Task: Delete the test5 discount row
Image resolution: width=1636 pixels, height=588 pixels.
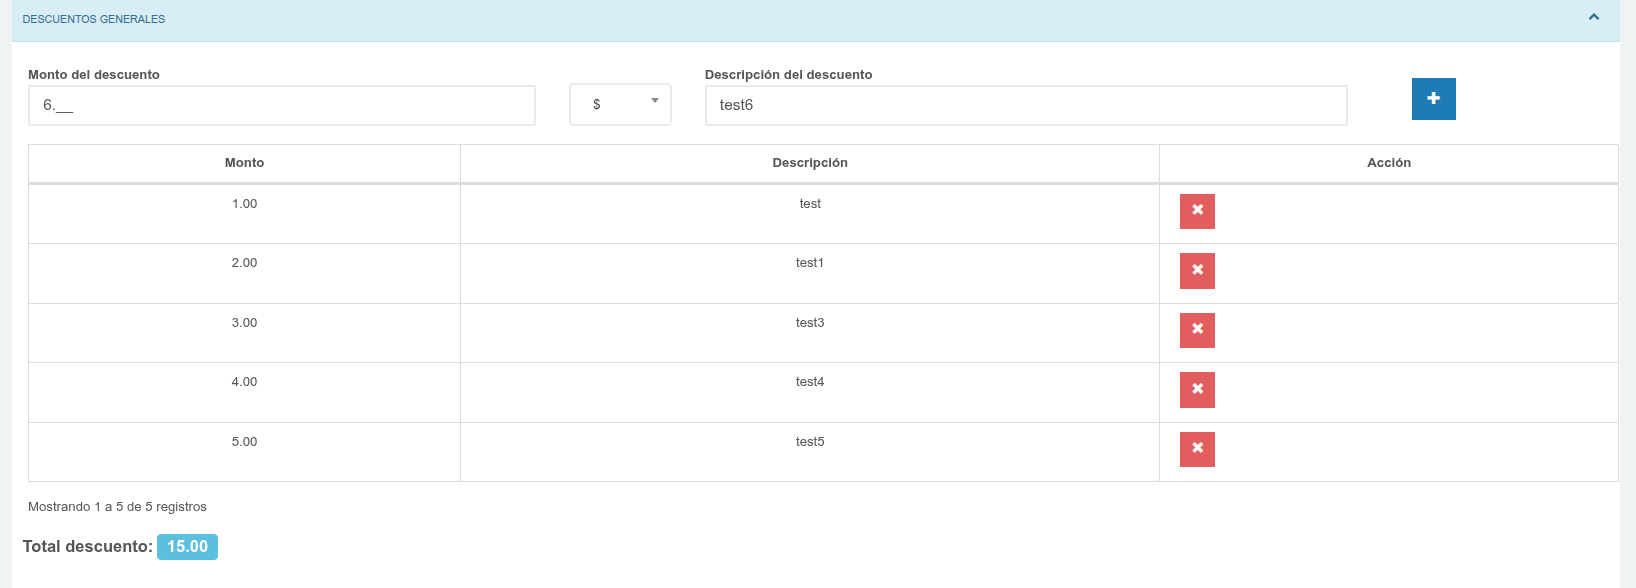Action: [x=1197, y=449]
